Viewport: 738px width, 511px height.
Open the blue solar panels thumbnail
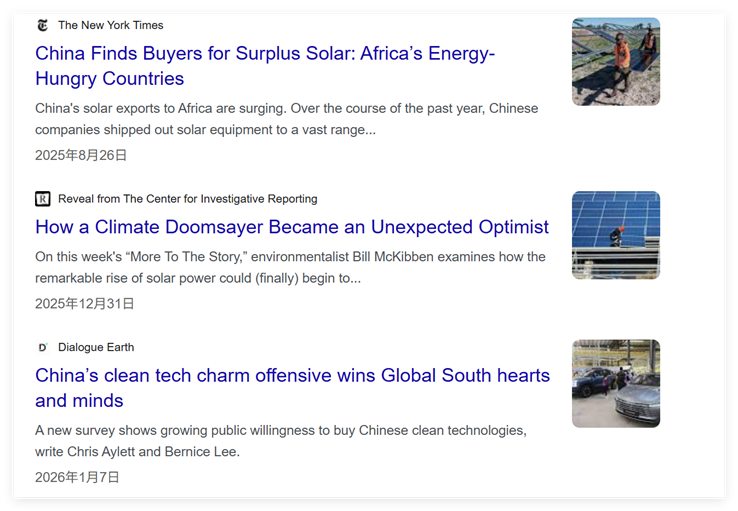pos(615,235)
